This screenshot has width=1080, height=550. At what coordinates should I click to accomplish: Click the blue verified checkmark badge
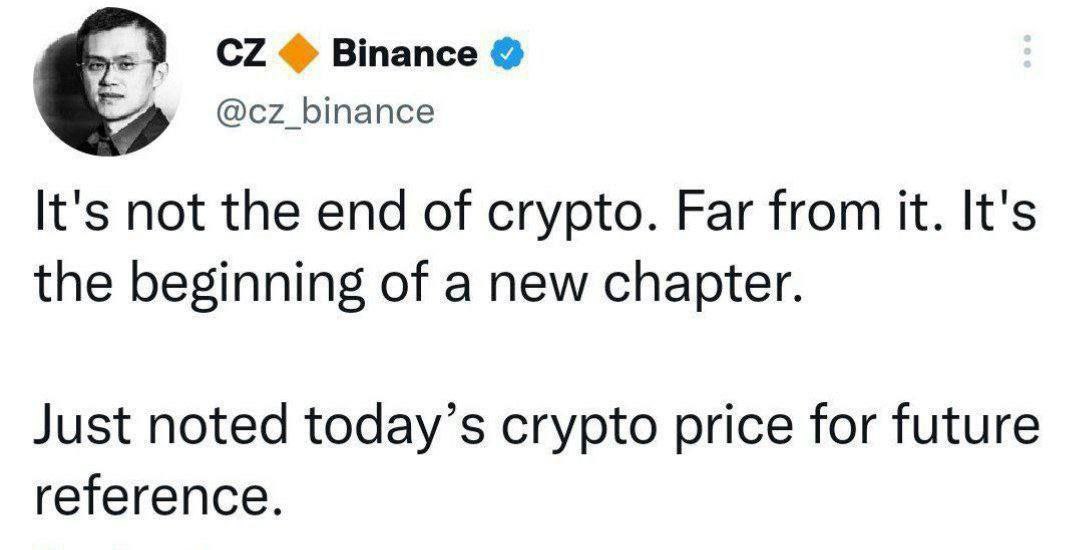coord(506,54)
